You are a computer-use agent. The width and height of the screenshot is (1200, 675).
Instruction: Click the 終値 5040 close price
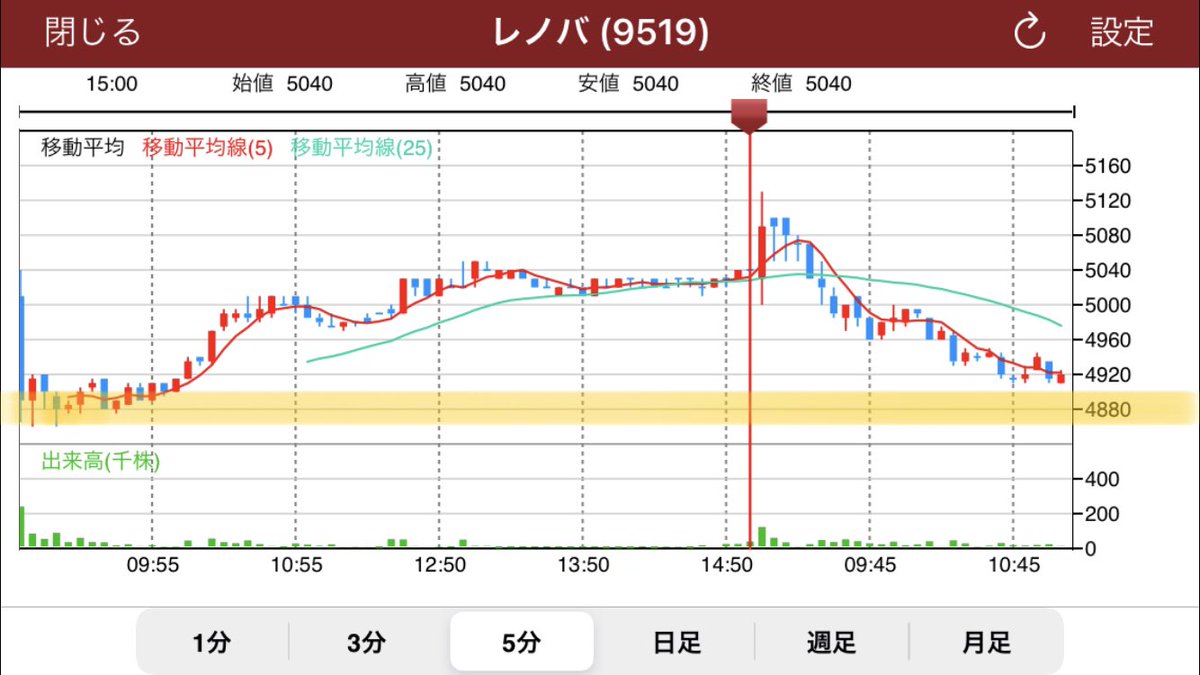pyautogui.click(x=801, y=84)
